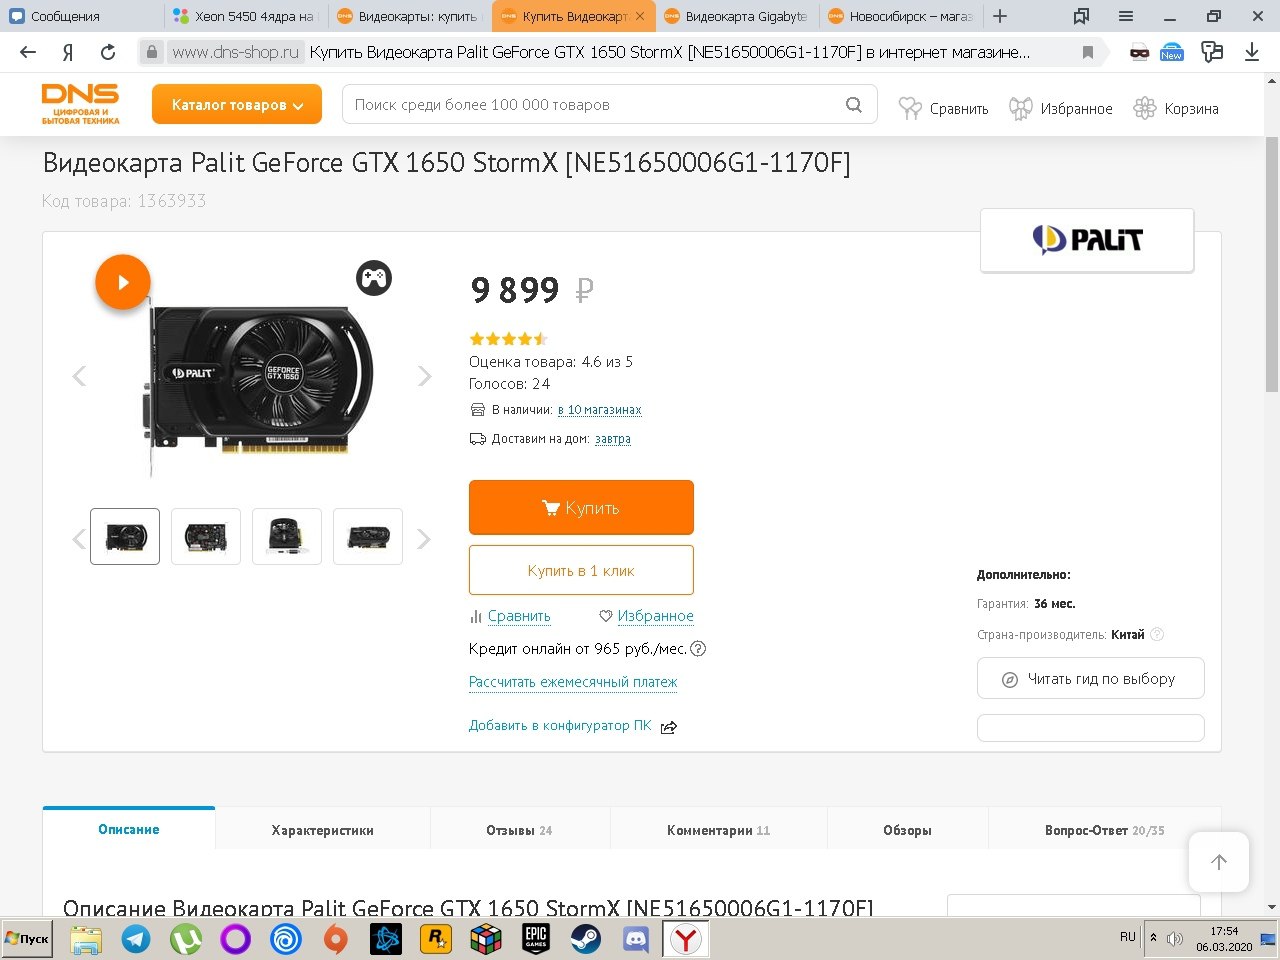Open the Корзина cart icon
The height and width of the screenshot is (960, 1280).
tap(1176, 109)
